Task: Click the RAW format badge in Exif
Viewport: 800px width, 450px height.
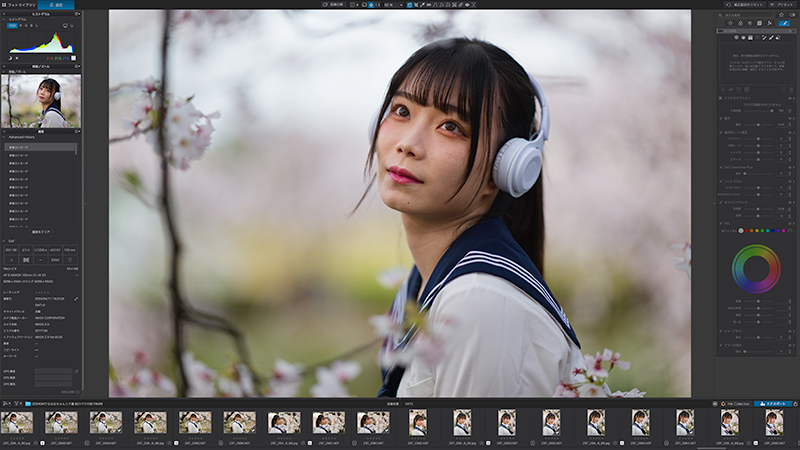Action: click(x=55, y=260)
